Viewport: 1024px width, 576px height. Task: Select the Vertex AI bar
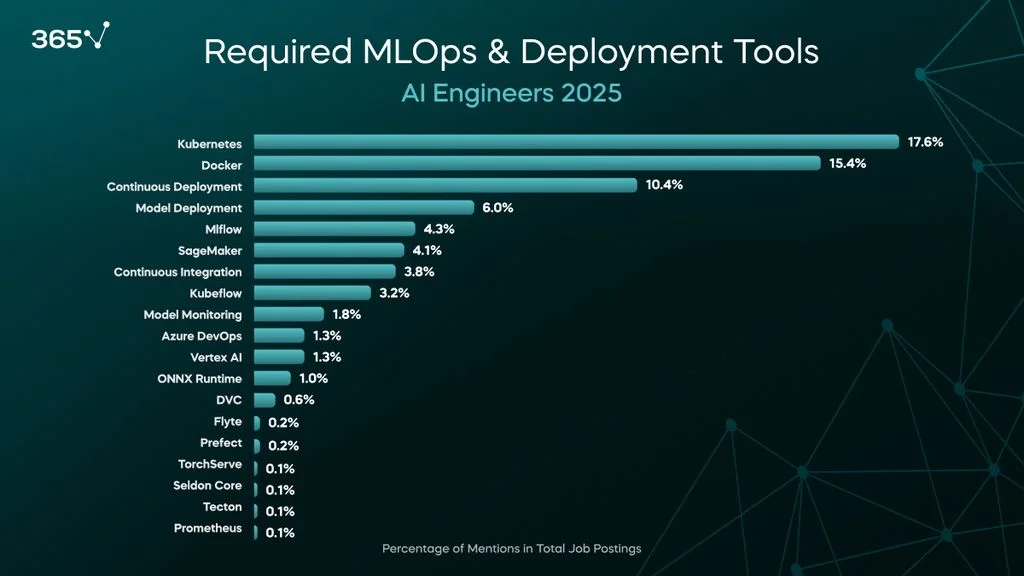click(278, 357)
